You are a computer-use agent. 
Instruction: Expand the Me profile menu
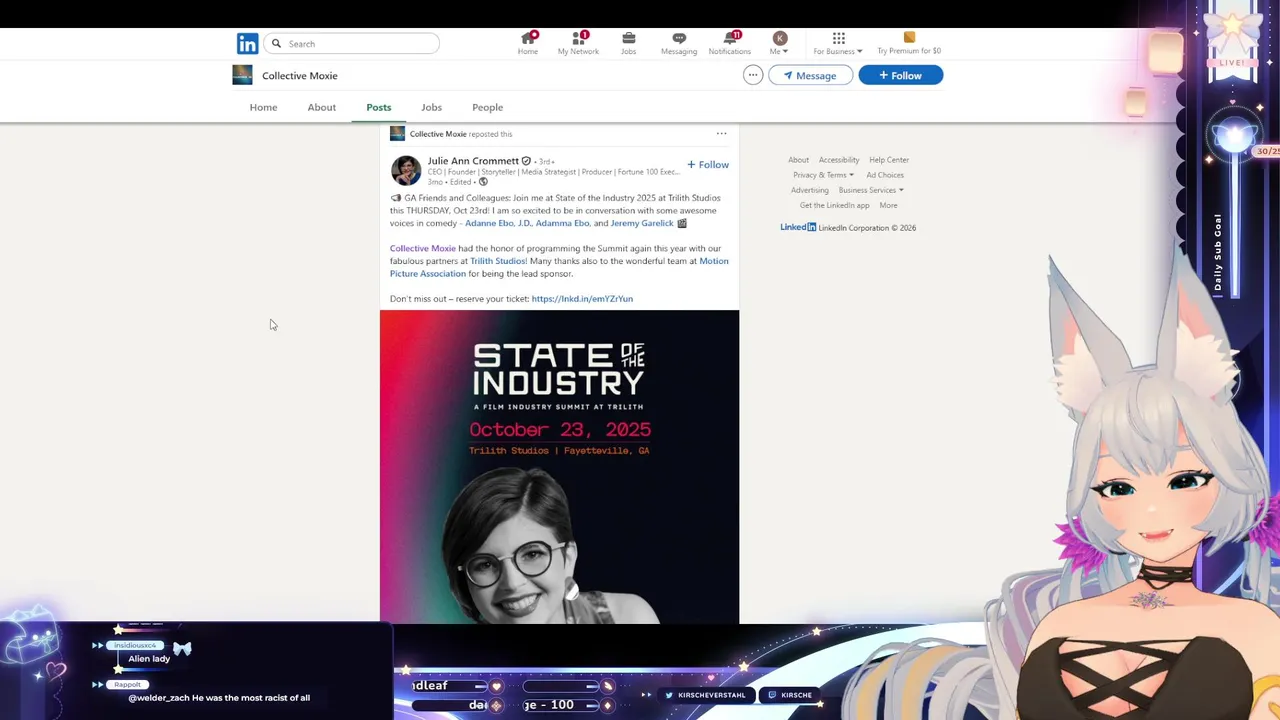click(779, 43)
